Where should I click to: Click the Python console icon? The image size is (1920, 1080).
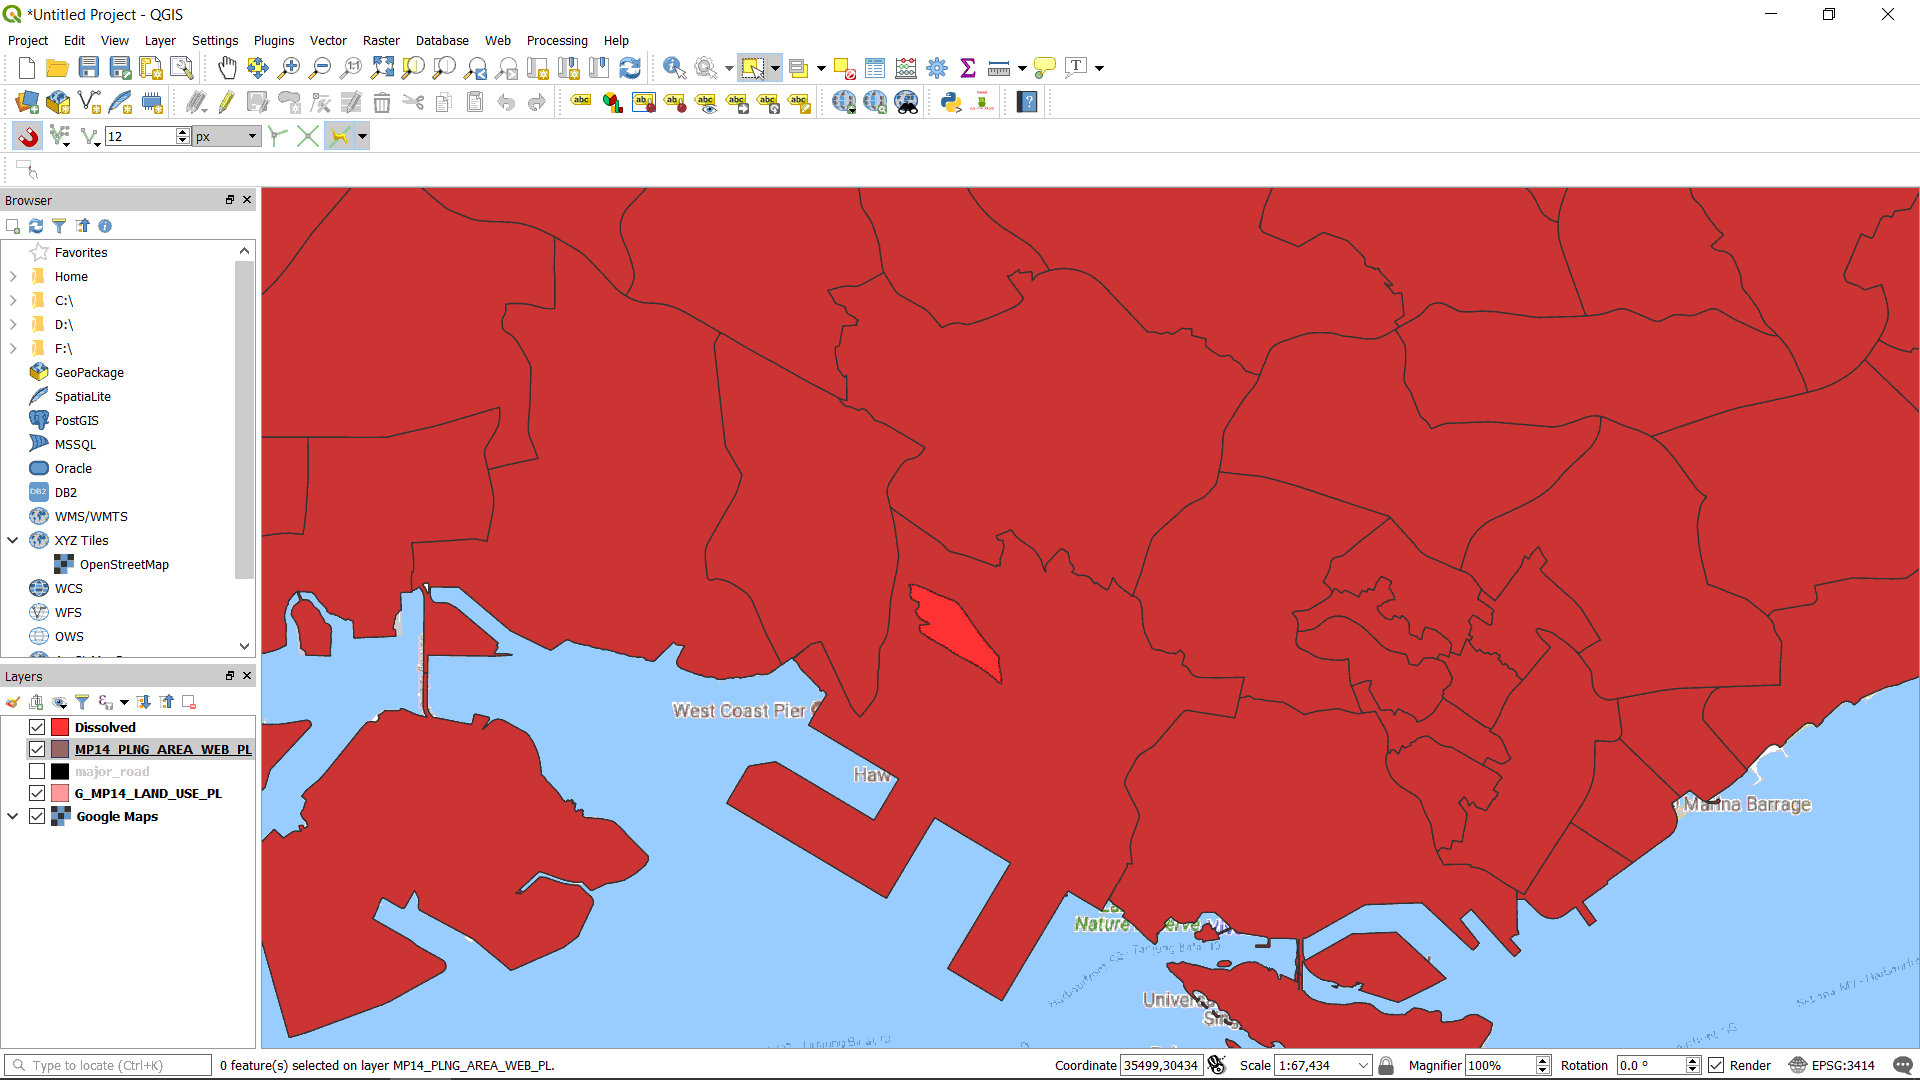[x=951, y=102]
